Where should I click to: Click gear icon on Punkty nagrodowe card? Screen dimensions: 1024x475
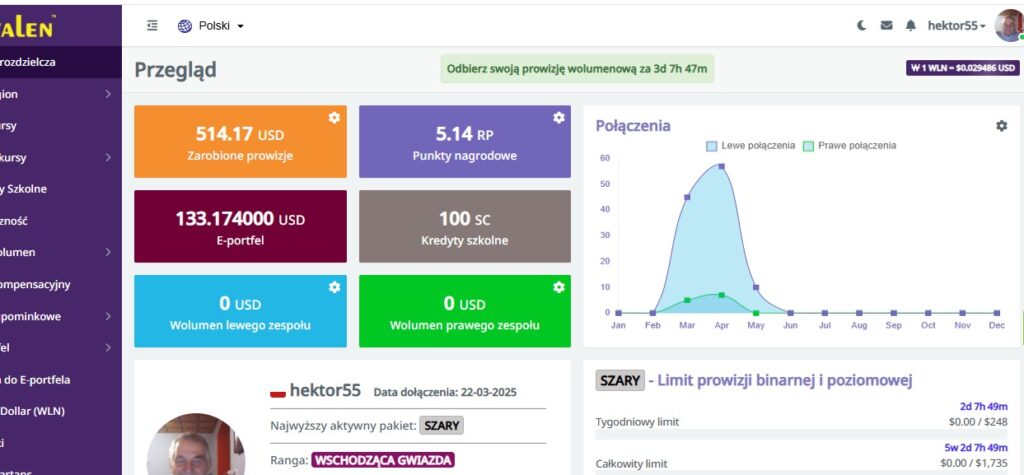pyautogui.click(x=558, y=118)
